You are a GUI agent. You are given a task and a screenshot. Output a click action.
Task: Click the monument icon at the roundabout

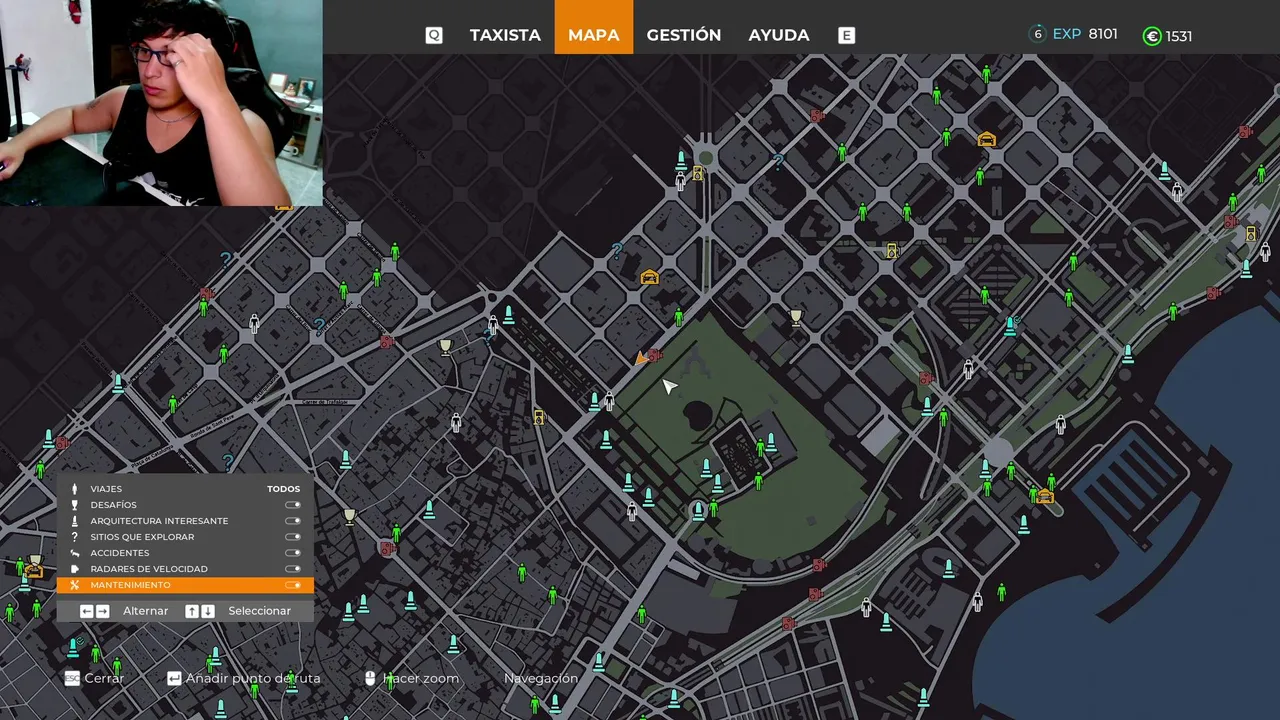point(681,160)
